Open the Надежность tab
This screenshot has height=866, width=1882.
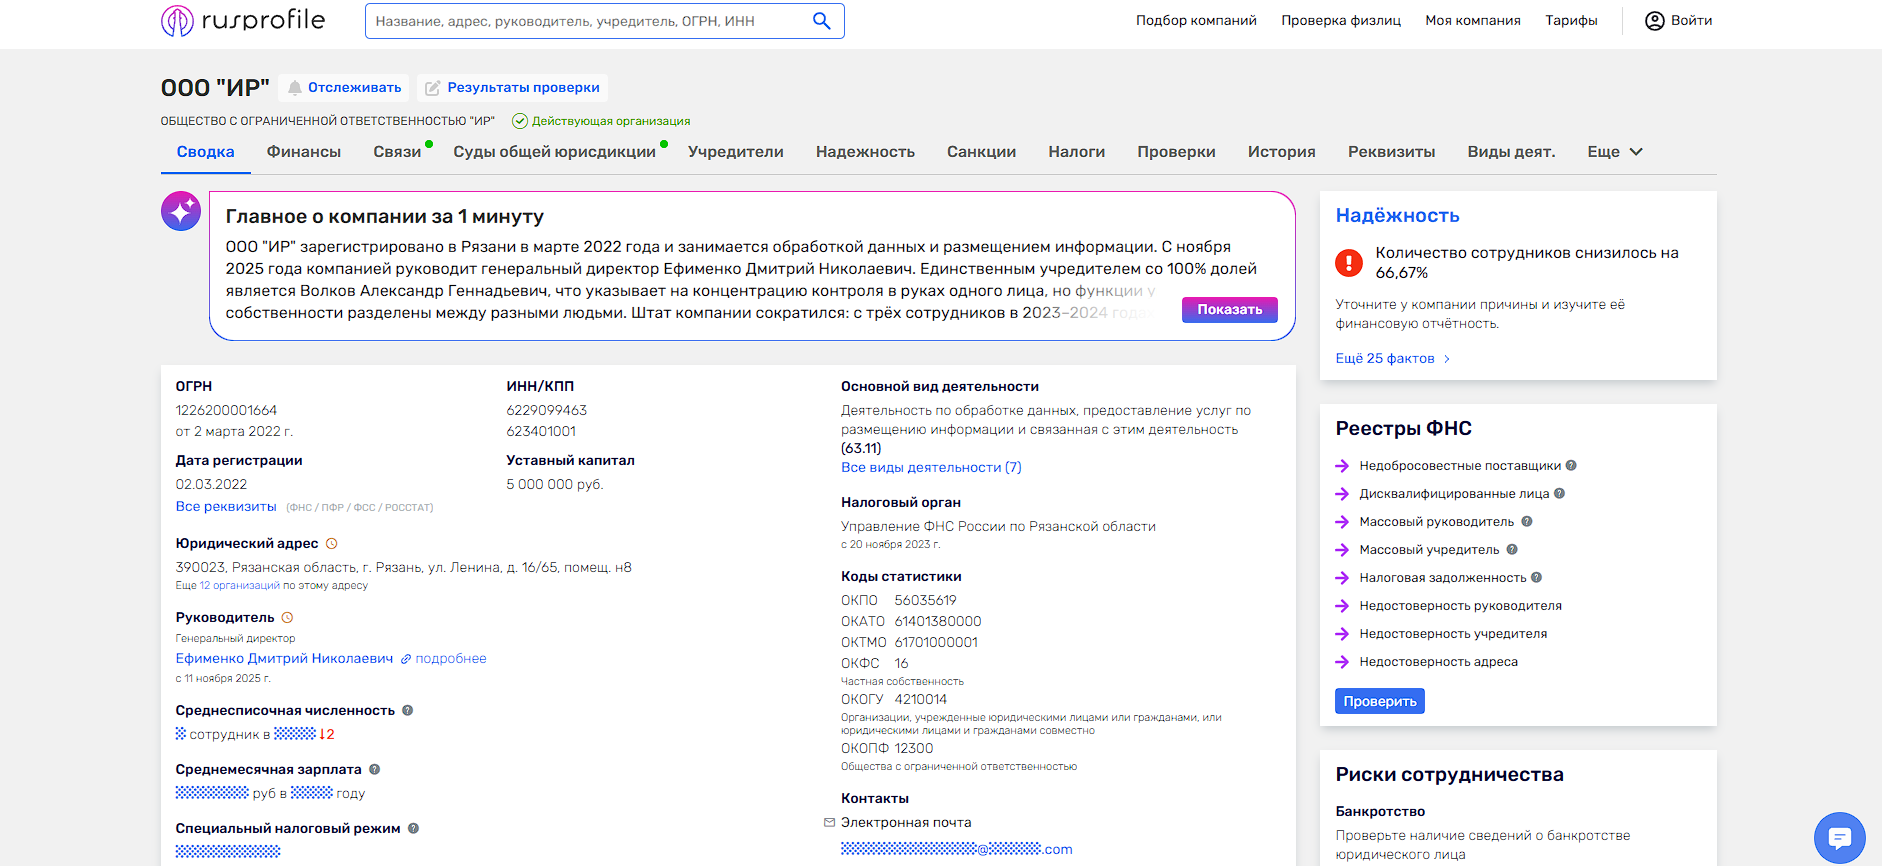pos(865,152)
